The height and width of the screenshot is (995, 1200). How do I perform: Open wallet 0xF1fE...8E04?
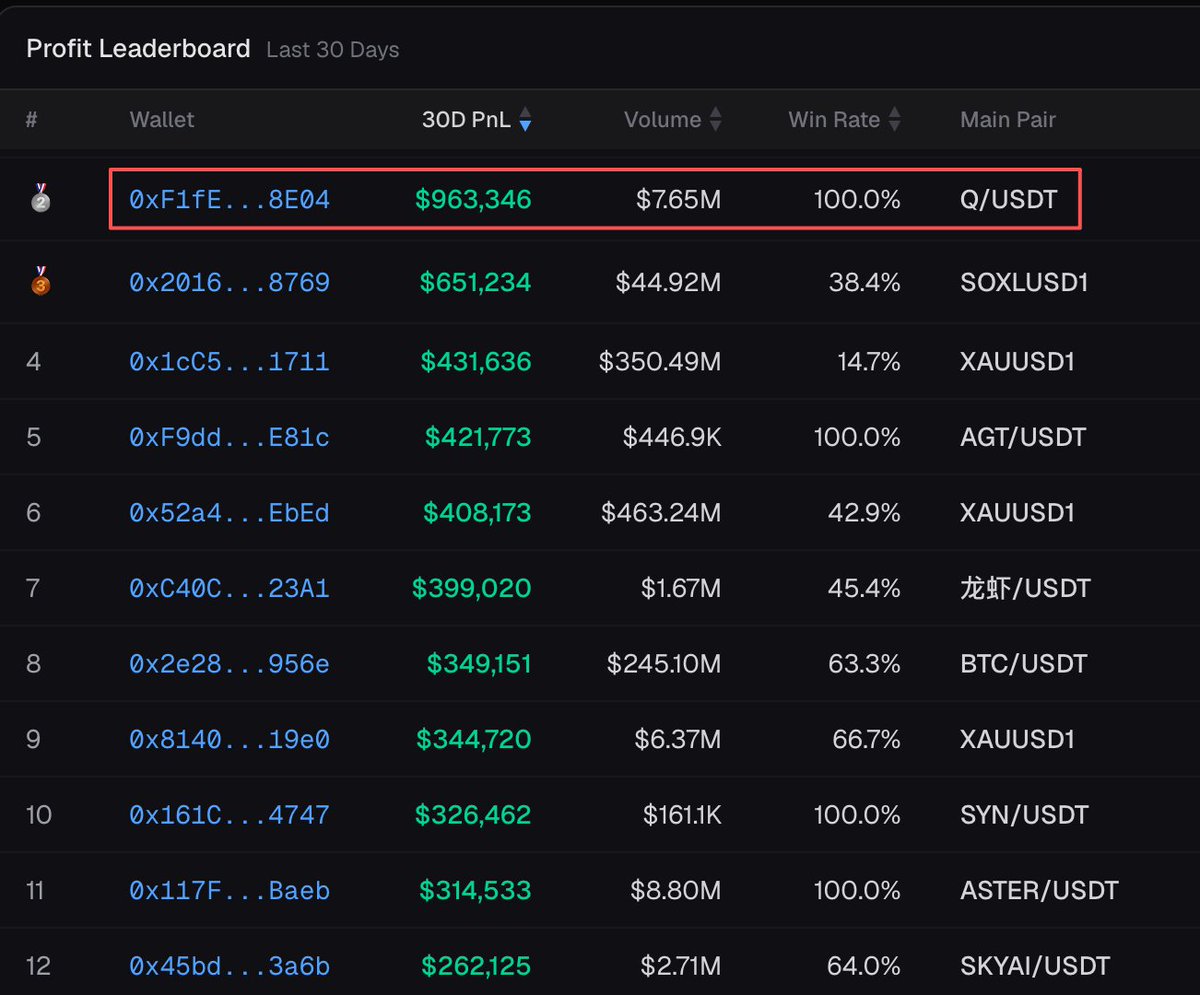coord(229,200)
